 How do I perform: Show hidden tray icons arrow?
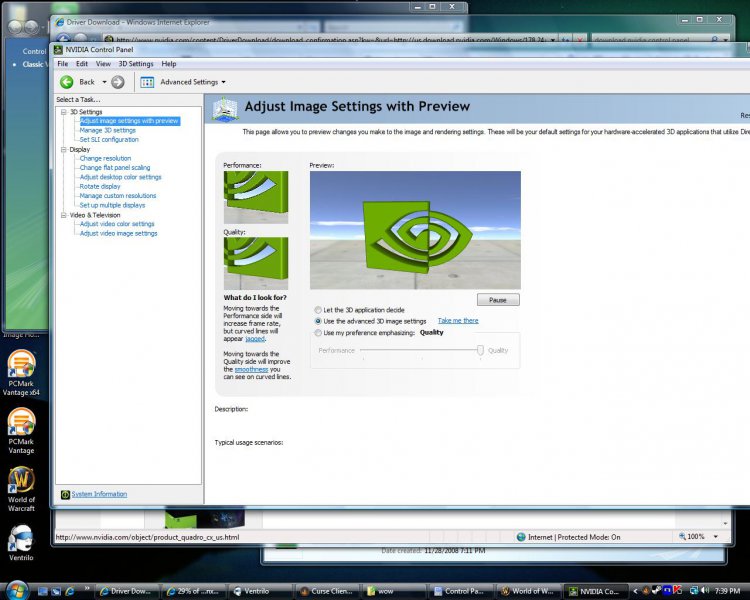(x=635, y=591)
